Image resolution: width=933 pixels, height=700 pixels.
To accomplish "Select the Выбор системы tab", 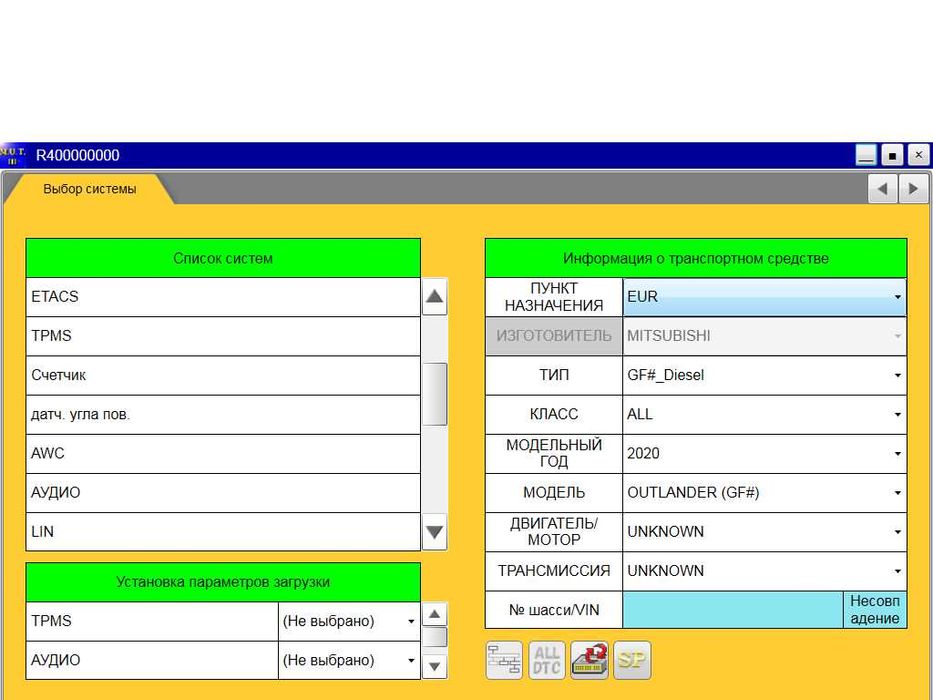I will coord(90,189).
